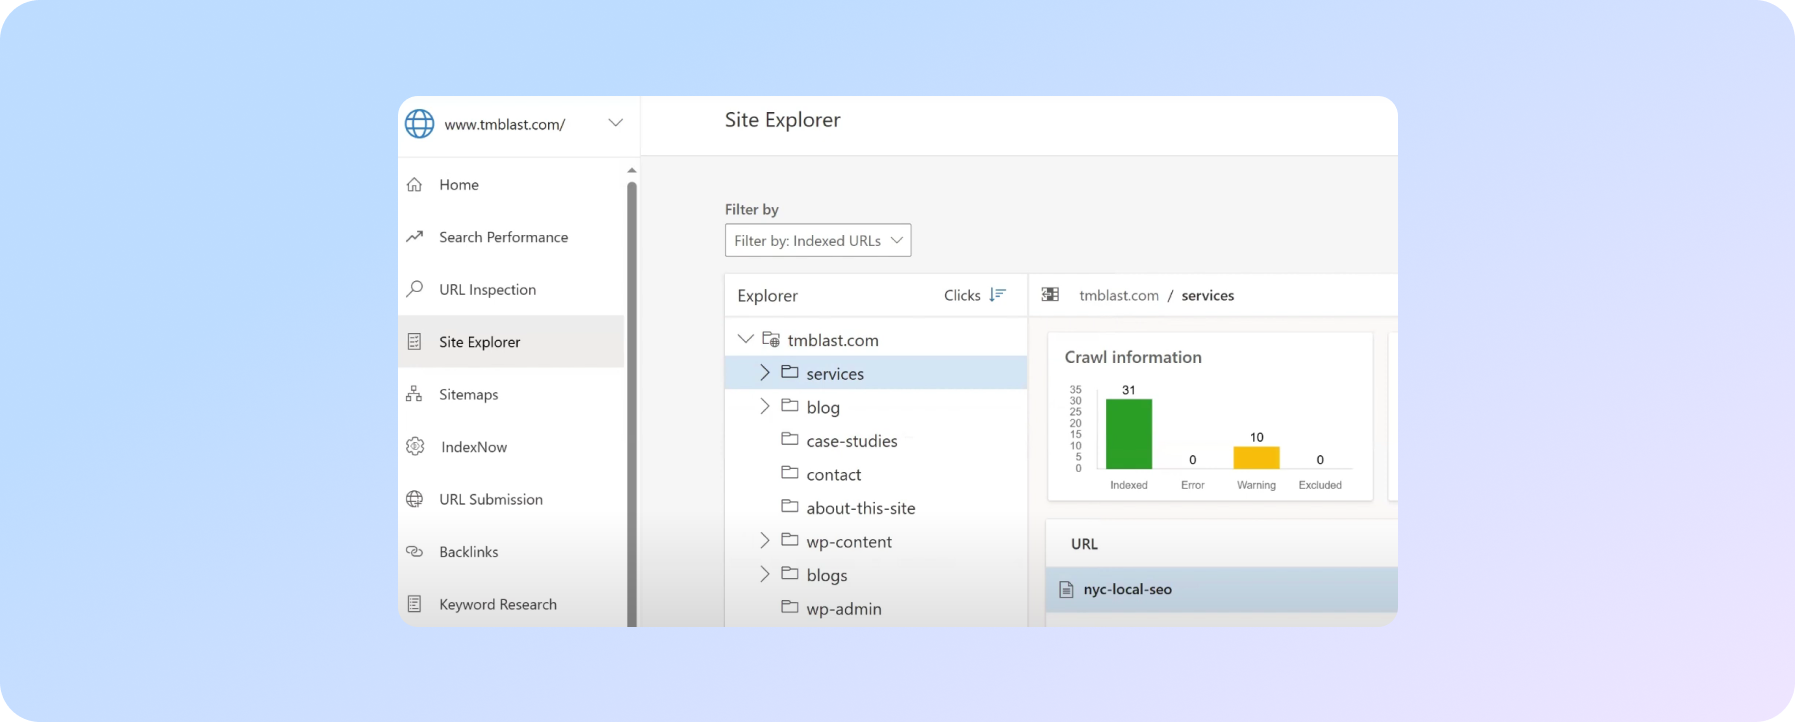
Task: Click the tmblast.com site folder icon
Action: click(x=771, y=339)
